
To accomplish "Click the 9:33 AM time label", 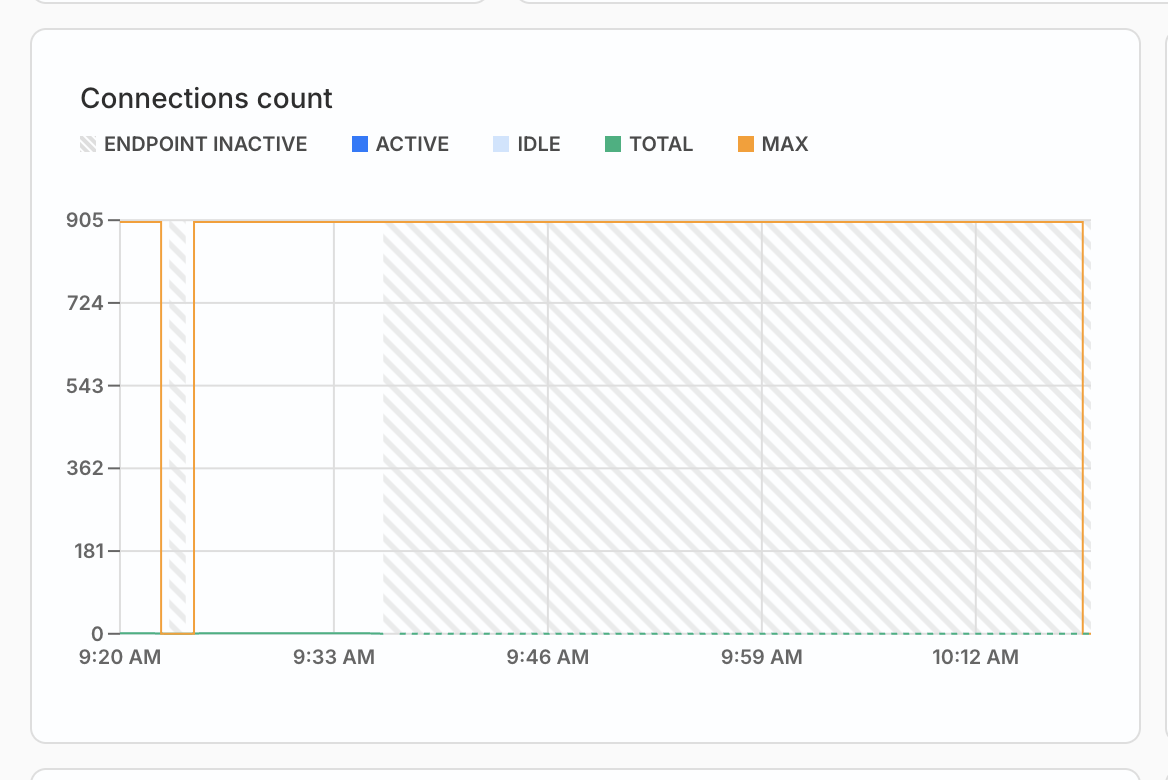I will 334,657.
